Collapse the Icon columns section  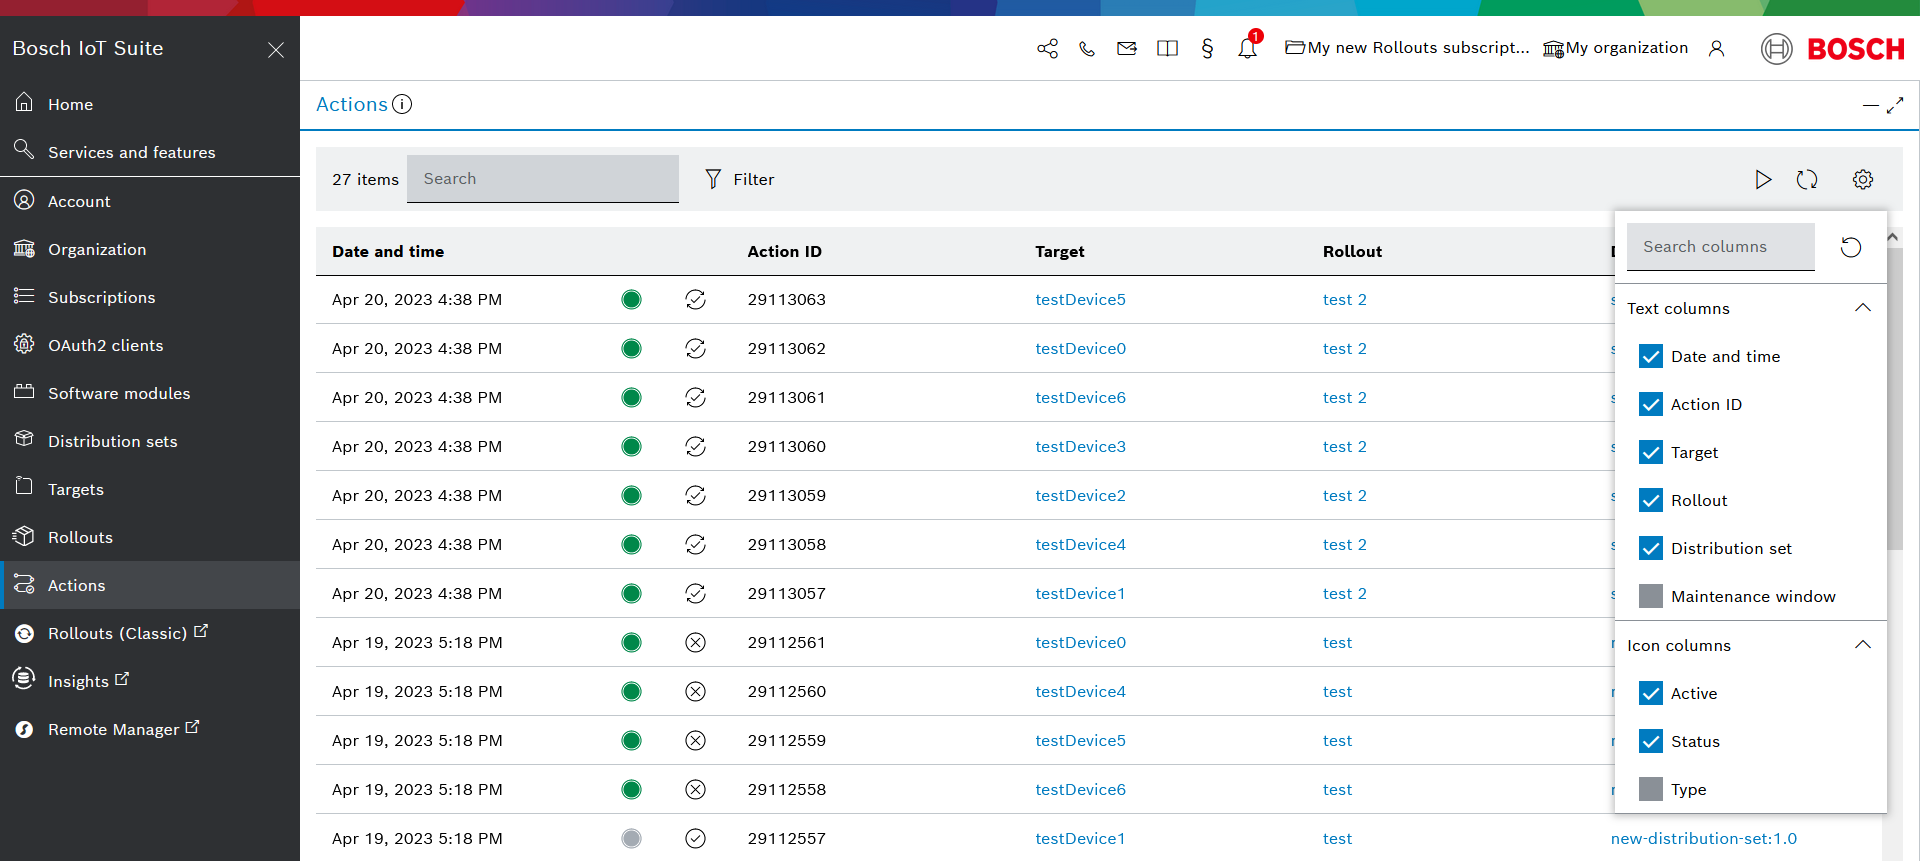[x=1862, y=645]
